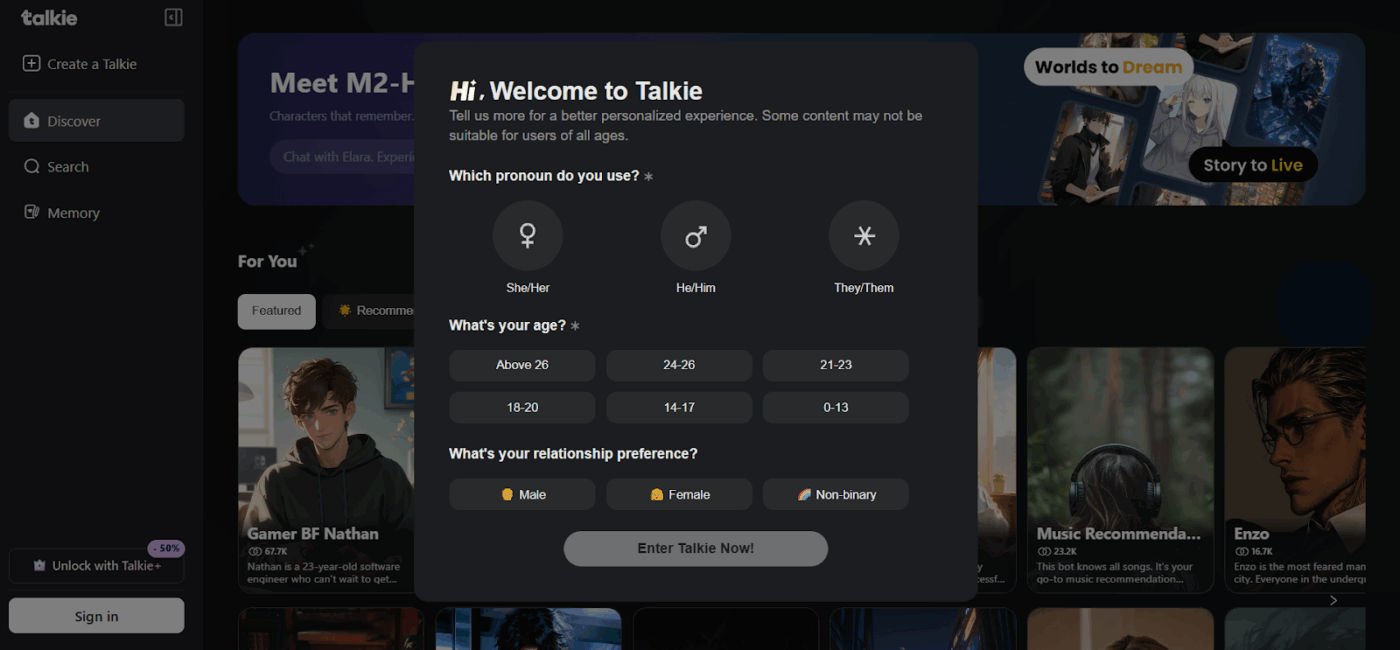Open the Gamer BF Nathan card
The image size is (1400, 650).
click(x=326, y=470)
